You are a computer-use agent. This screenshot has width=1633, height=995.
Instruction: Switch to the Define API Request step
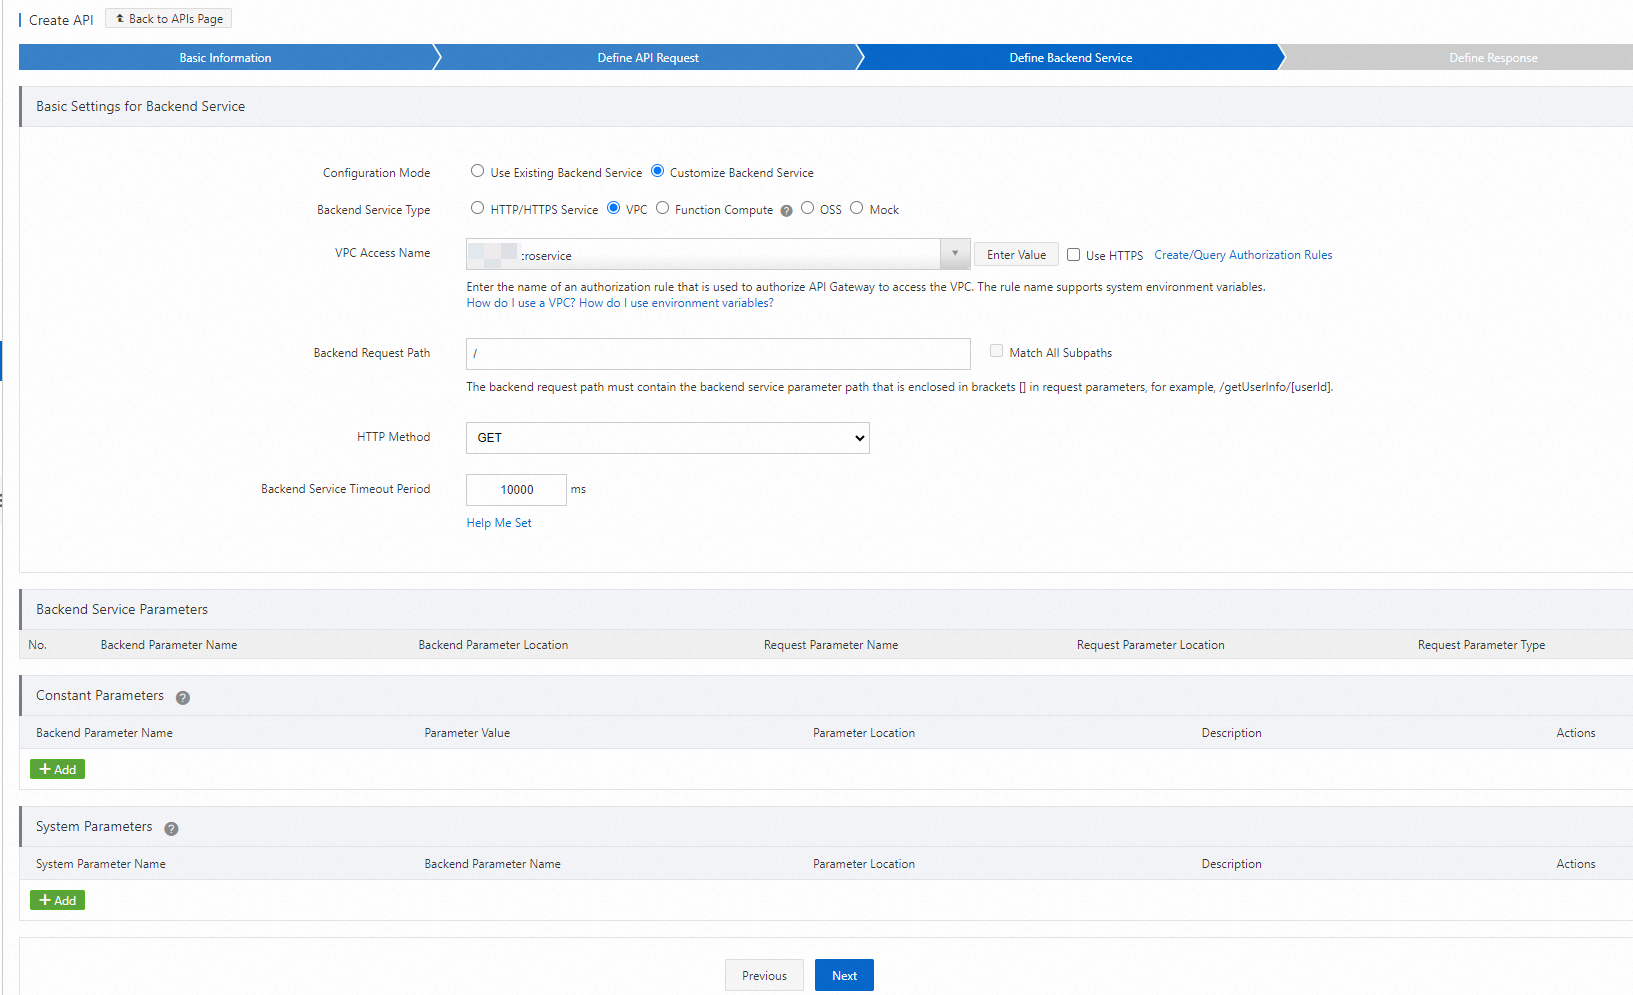point(648,57)
